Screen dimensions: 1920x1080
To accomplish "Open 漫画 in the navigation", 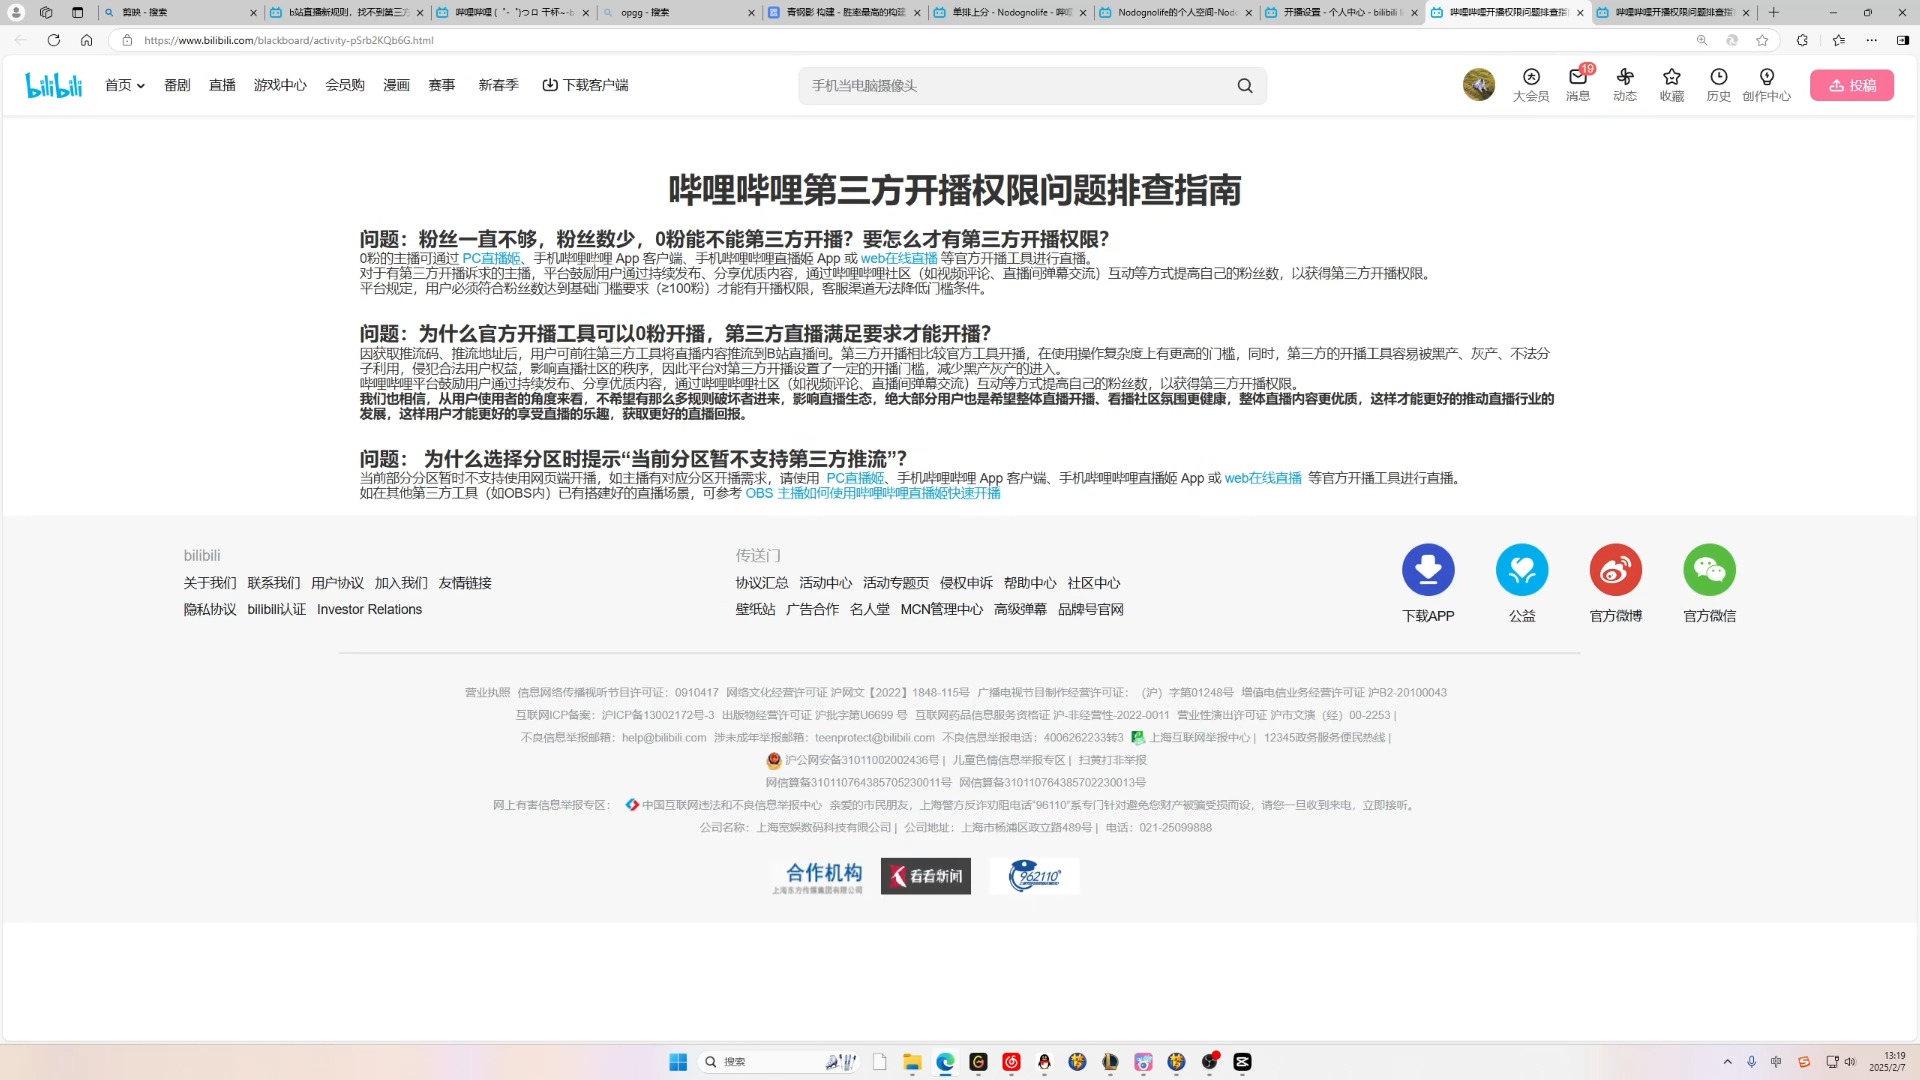I will (x=396, y=85).
